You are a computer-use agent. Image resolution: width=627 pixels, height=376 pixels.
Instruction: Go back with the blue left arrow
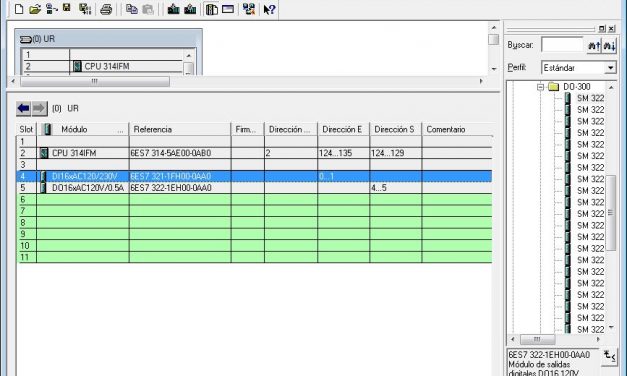24,108
